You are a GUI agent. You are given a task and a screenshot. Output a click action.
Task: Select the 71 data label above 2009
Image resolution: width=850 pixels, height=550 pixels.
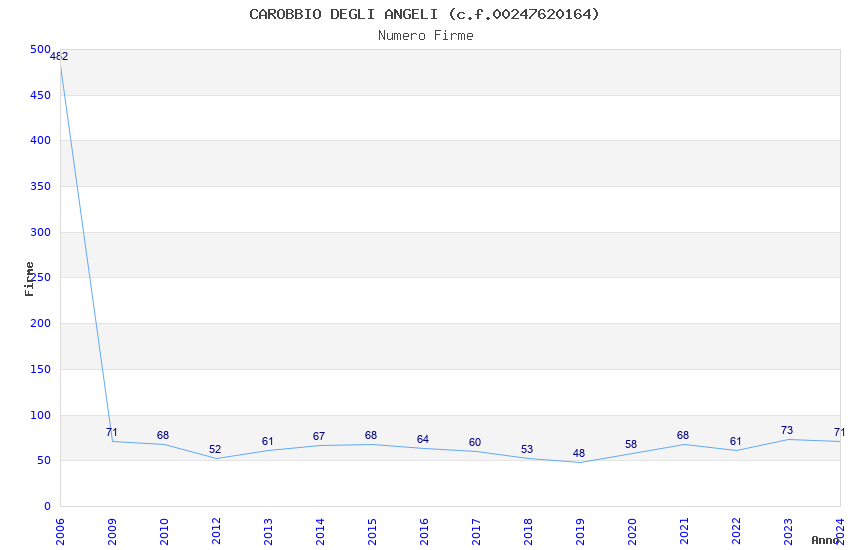click(x=112, y=432)
